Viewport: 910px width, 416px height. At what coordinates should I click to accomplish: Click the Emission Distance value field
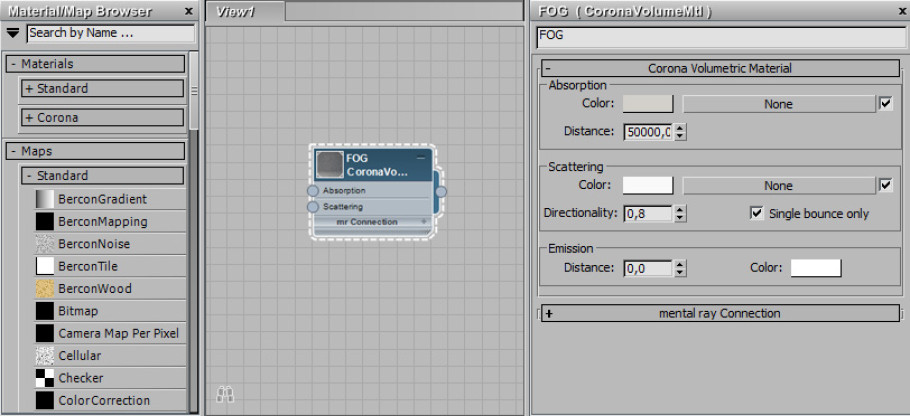coord(648,268)
